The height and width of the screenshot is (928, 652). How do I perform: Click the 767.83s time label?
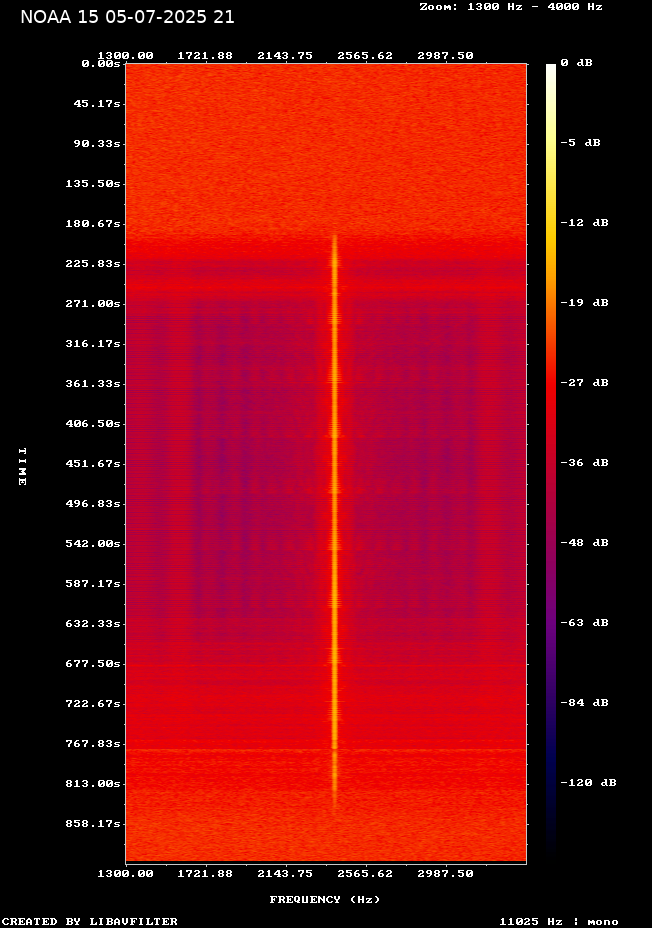point(93,743)
